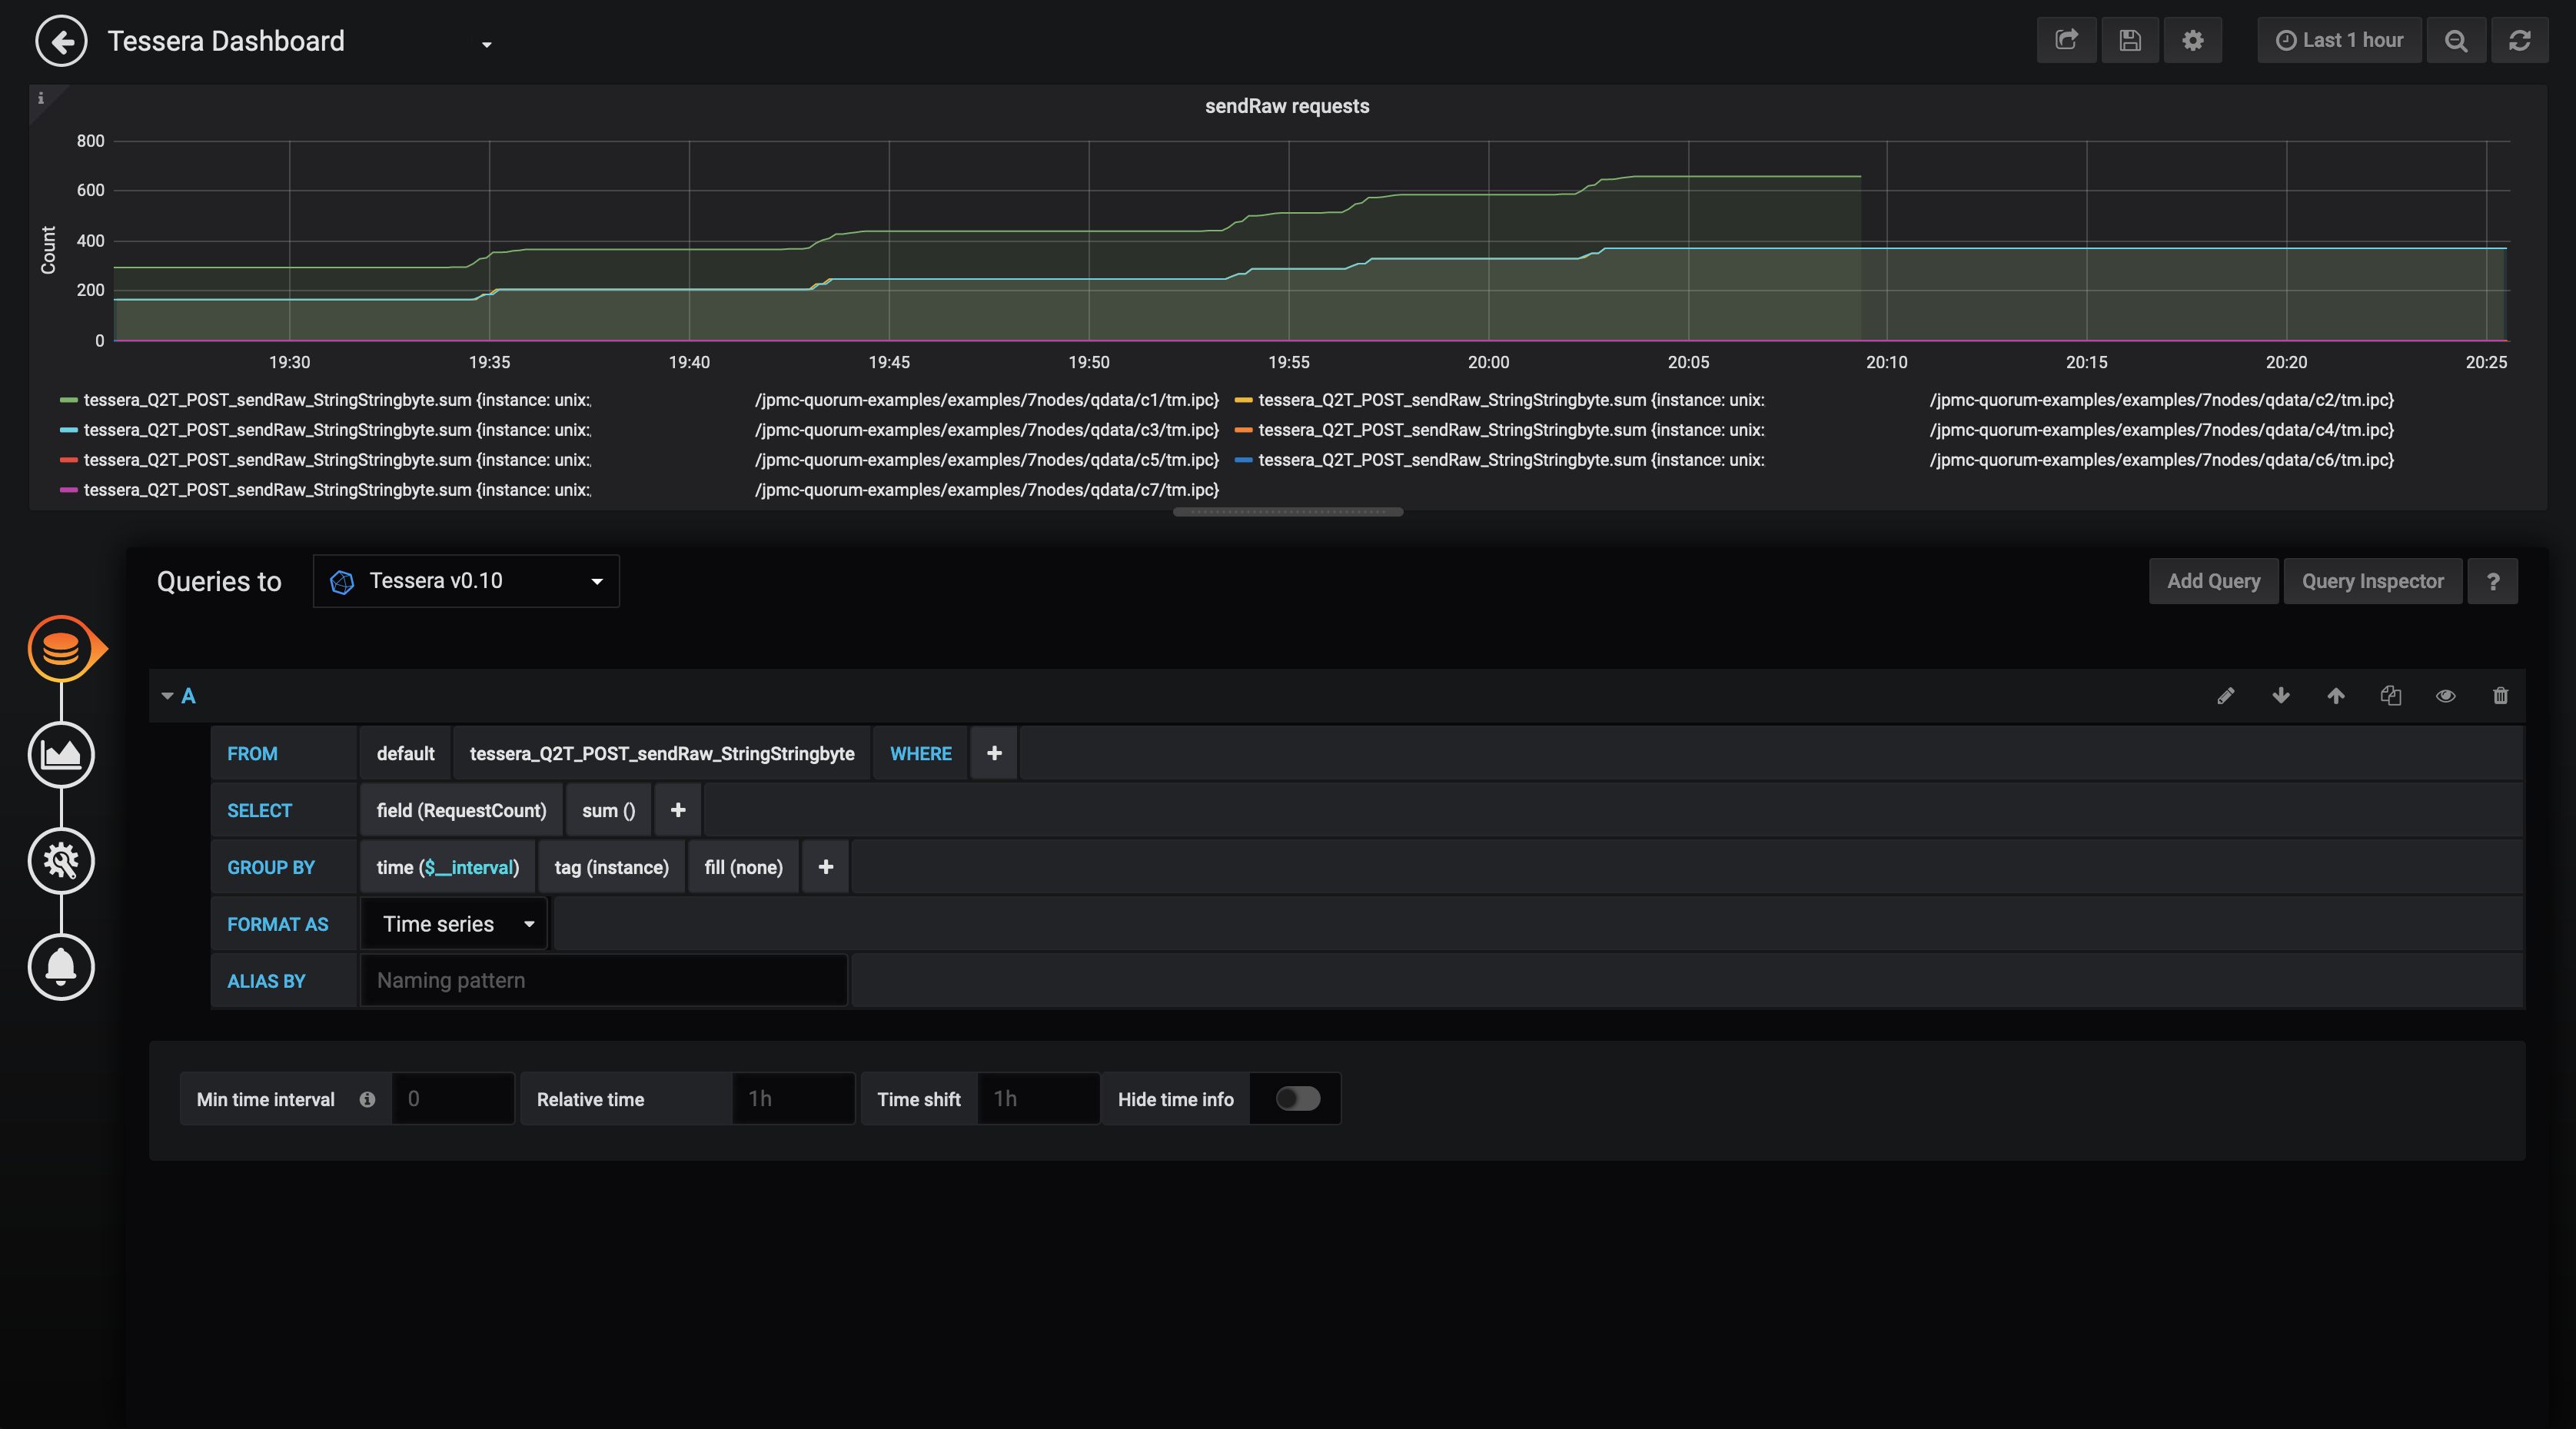Focus the Time shift input
The image size is (2576, 1429).
(1038, 1100)
